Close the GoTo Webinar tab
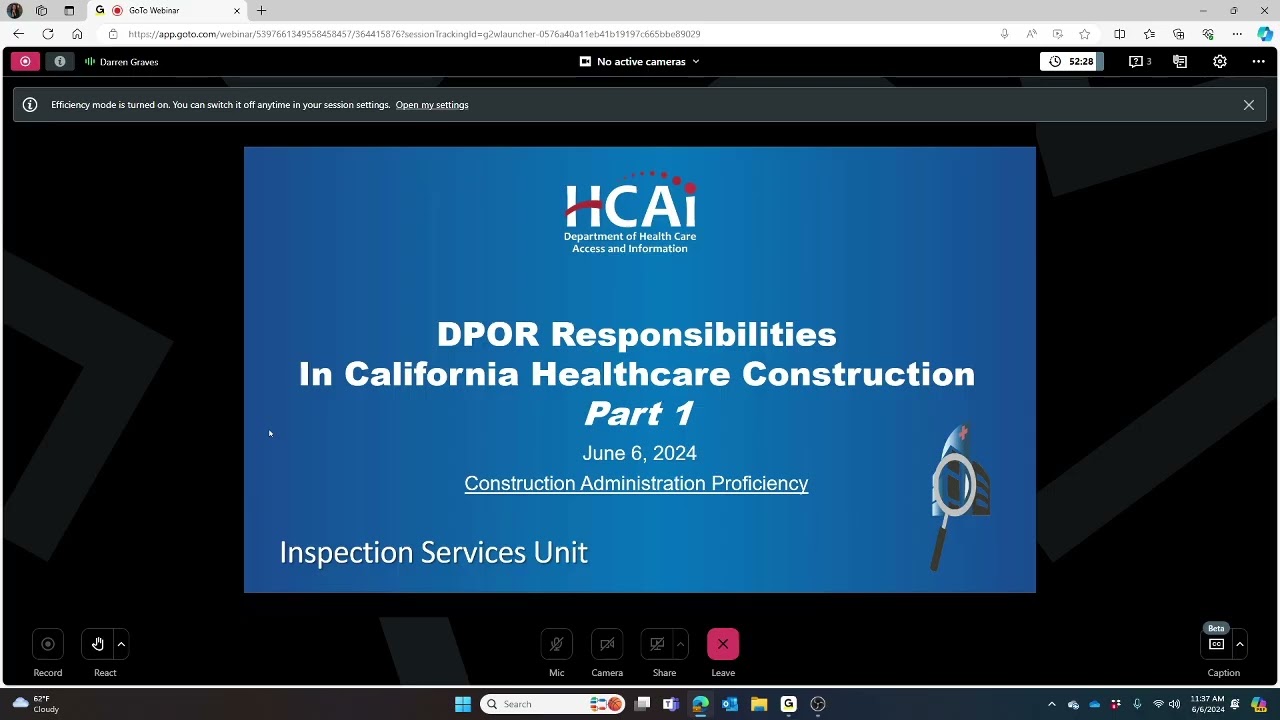1280x720 pixels. (x=237, y=11)
